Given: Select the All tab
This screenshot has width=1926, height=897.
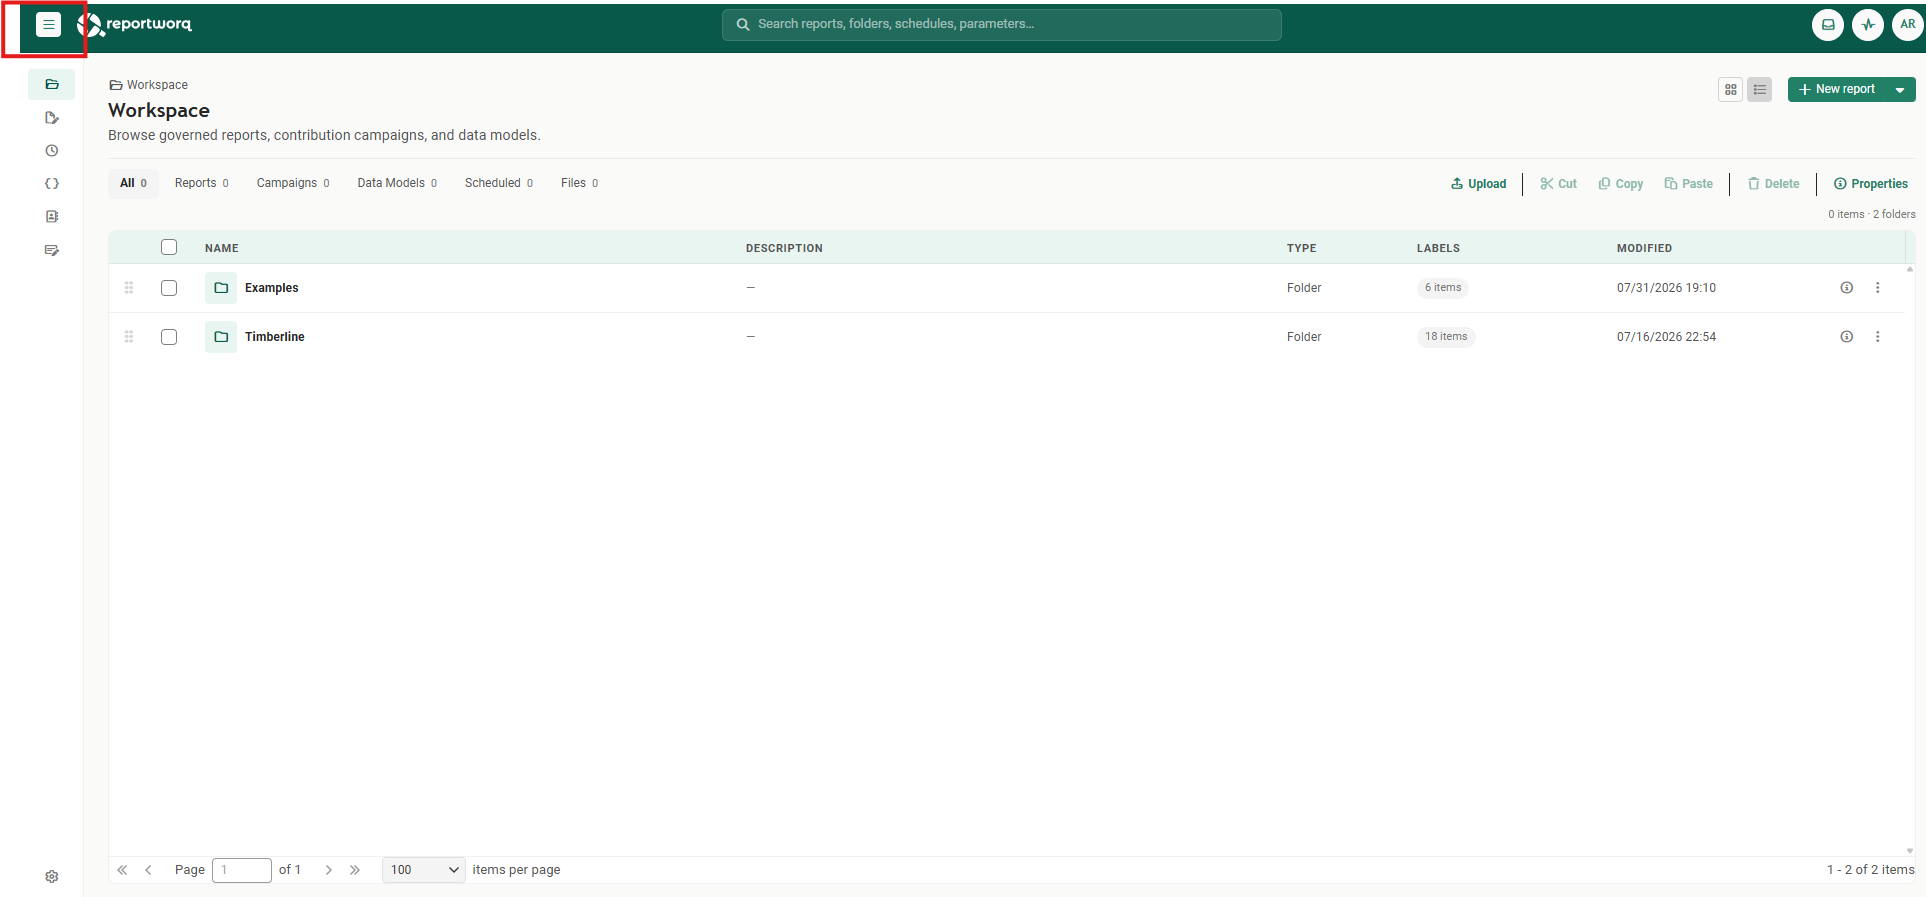Looking at the screenshot, I should click(x=133, y=183).
